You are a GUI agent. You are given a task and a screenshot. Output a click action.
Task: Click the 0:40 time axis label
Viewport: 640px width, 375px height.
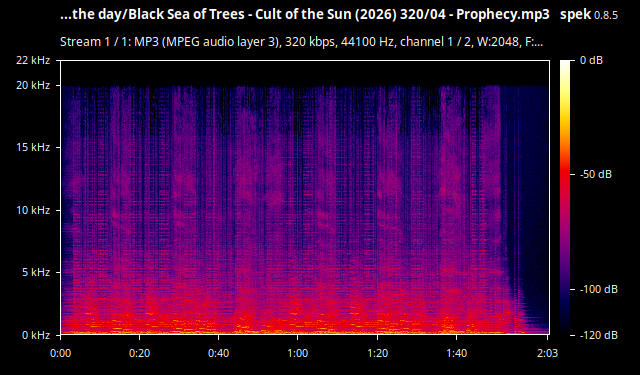click(x=219, y=353)
